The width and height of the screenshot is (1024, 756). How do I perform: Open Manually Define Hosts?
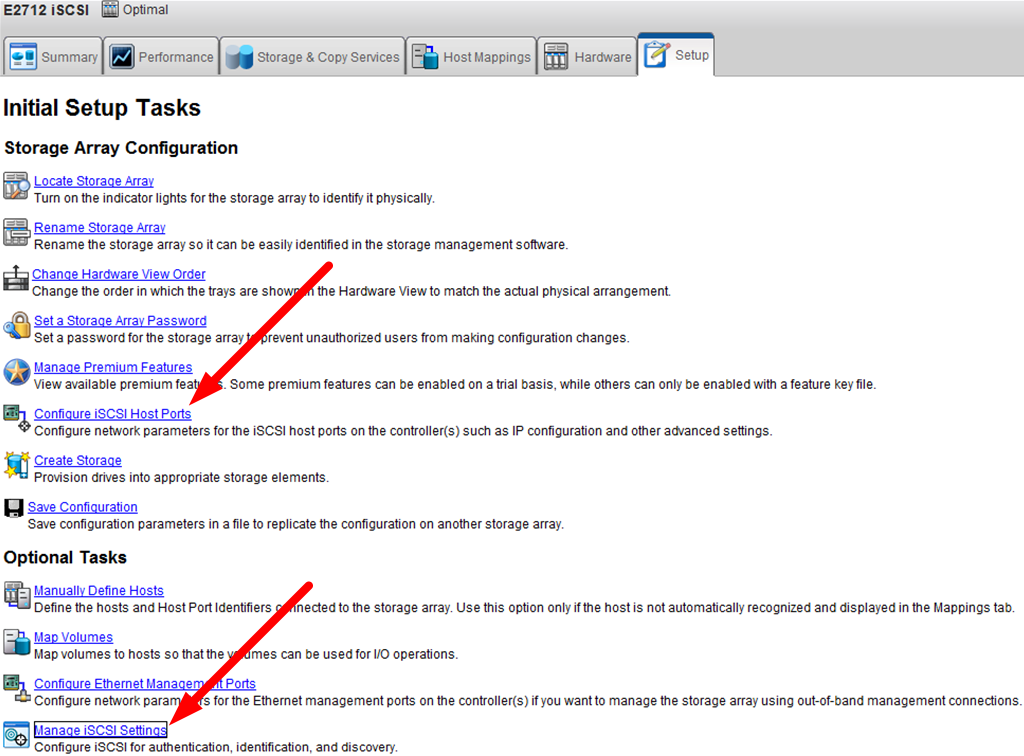(98, 590)
